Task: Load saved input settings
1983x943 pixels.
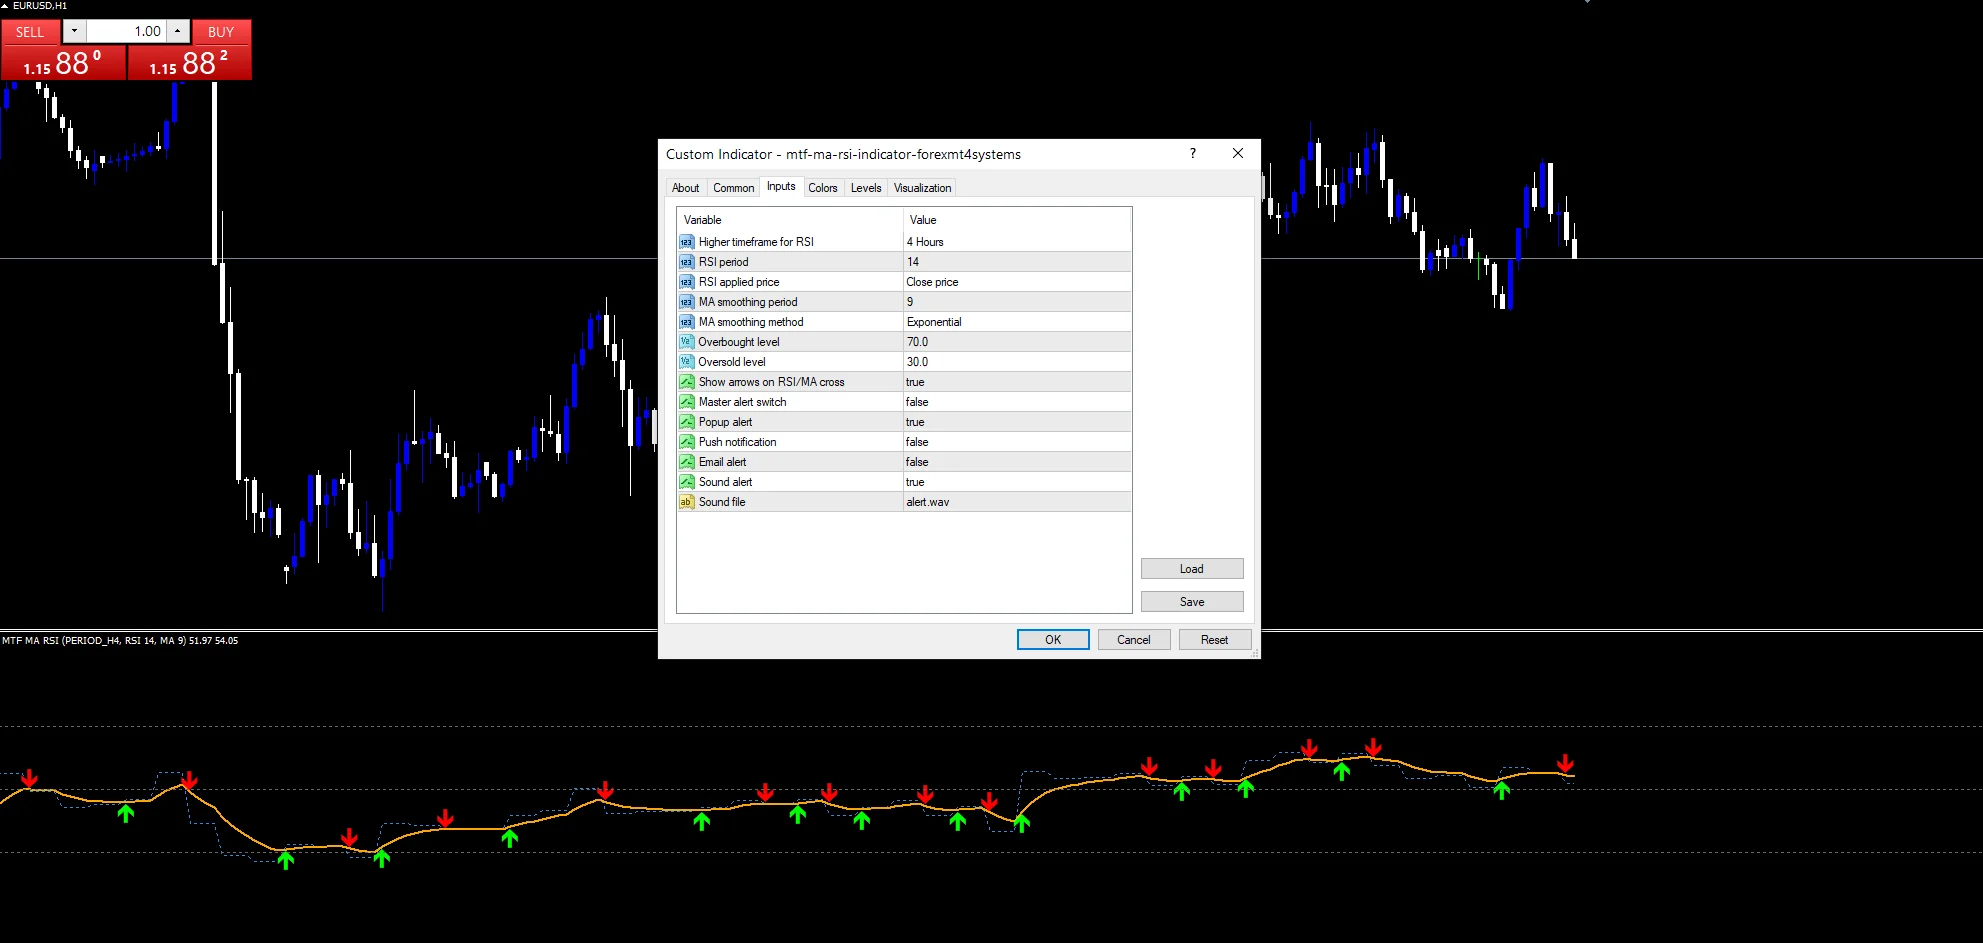Action: click(1192, 569)
